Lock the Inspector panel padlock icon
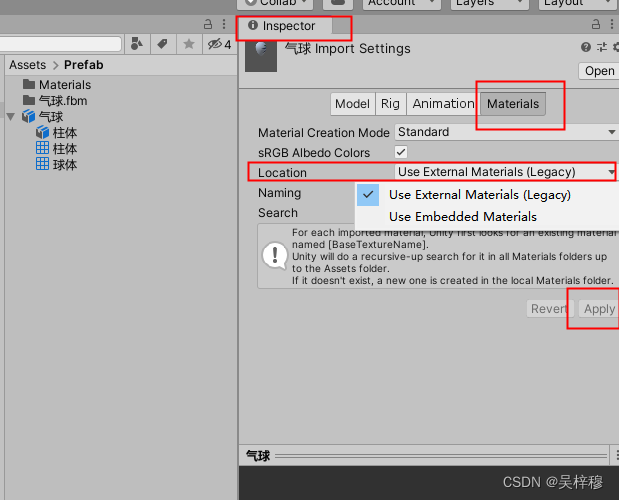This screenshot has width=619, height=500. coord(596,24)
